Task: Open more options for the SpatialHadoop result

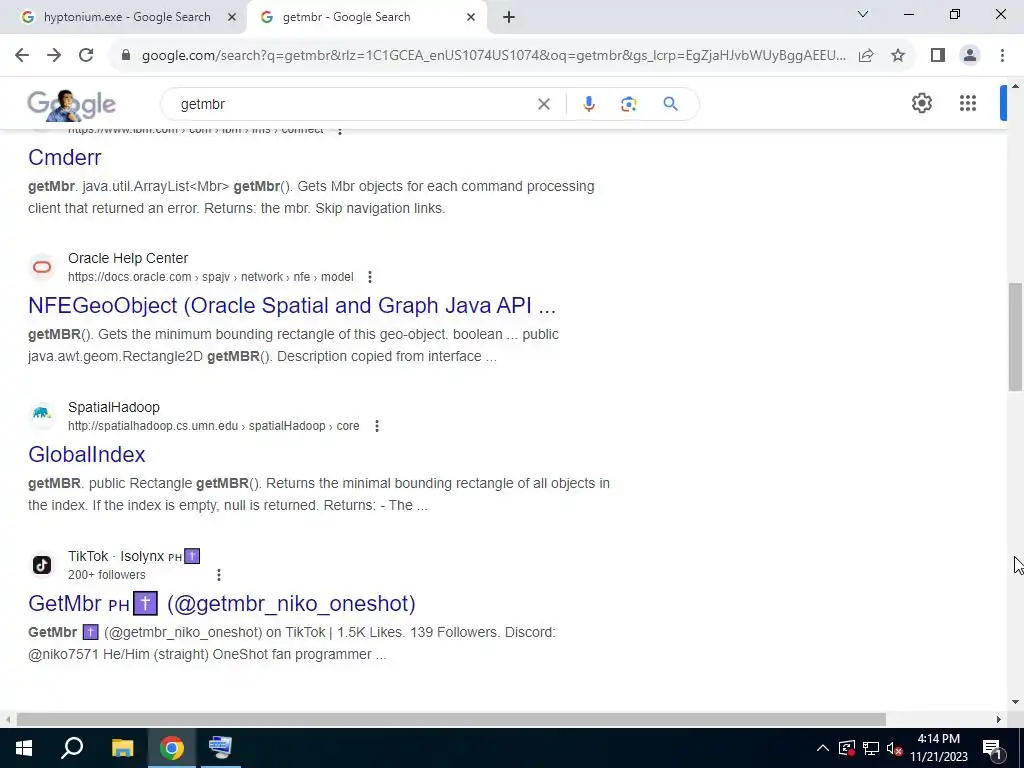Action: 376,426
